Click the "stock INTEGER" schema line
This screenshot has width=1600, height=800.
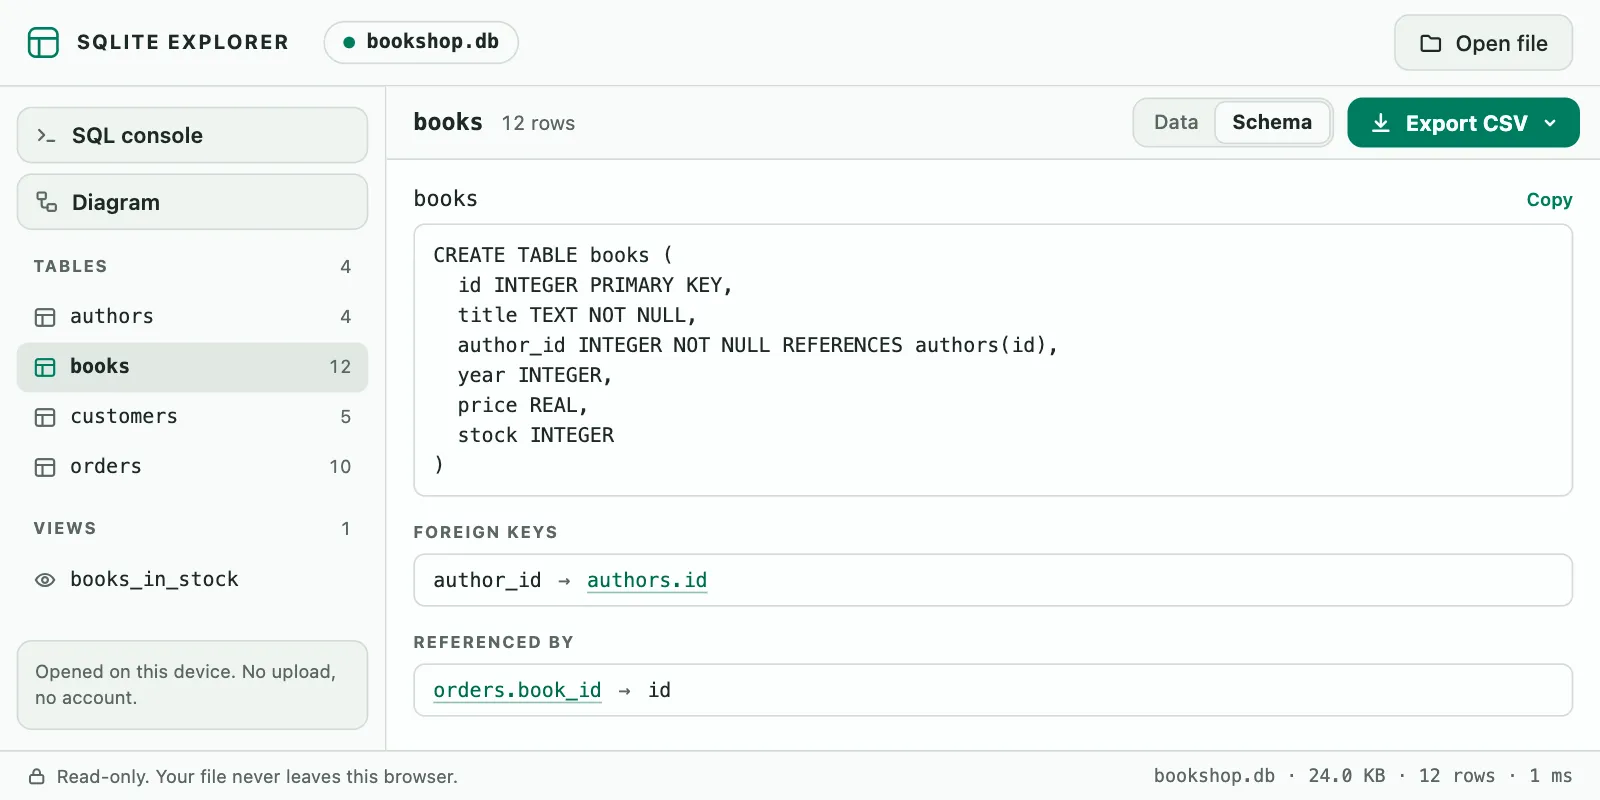pos(536,435)
